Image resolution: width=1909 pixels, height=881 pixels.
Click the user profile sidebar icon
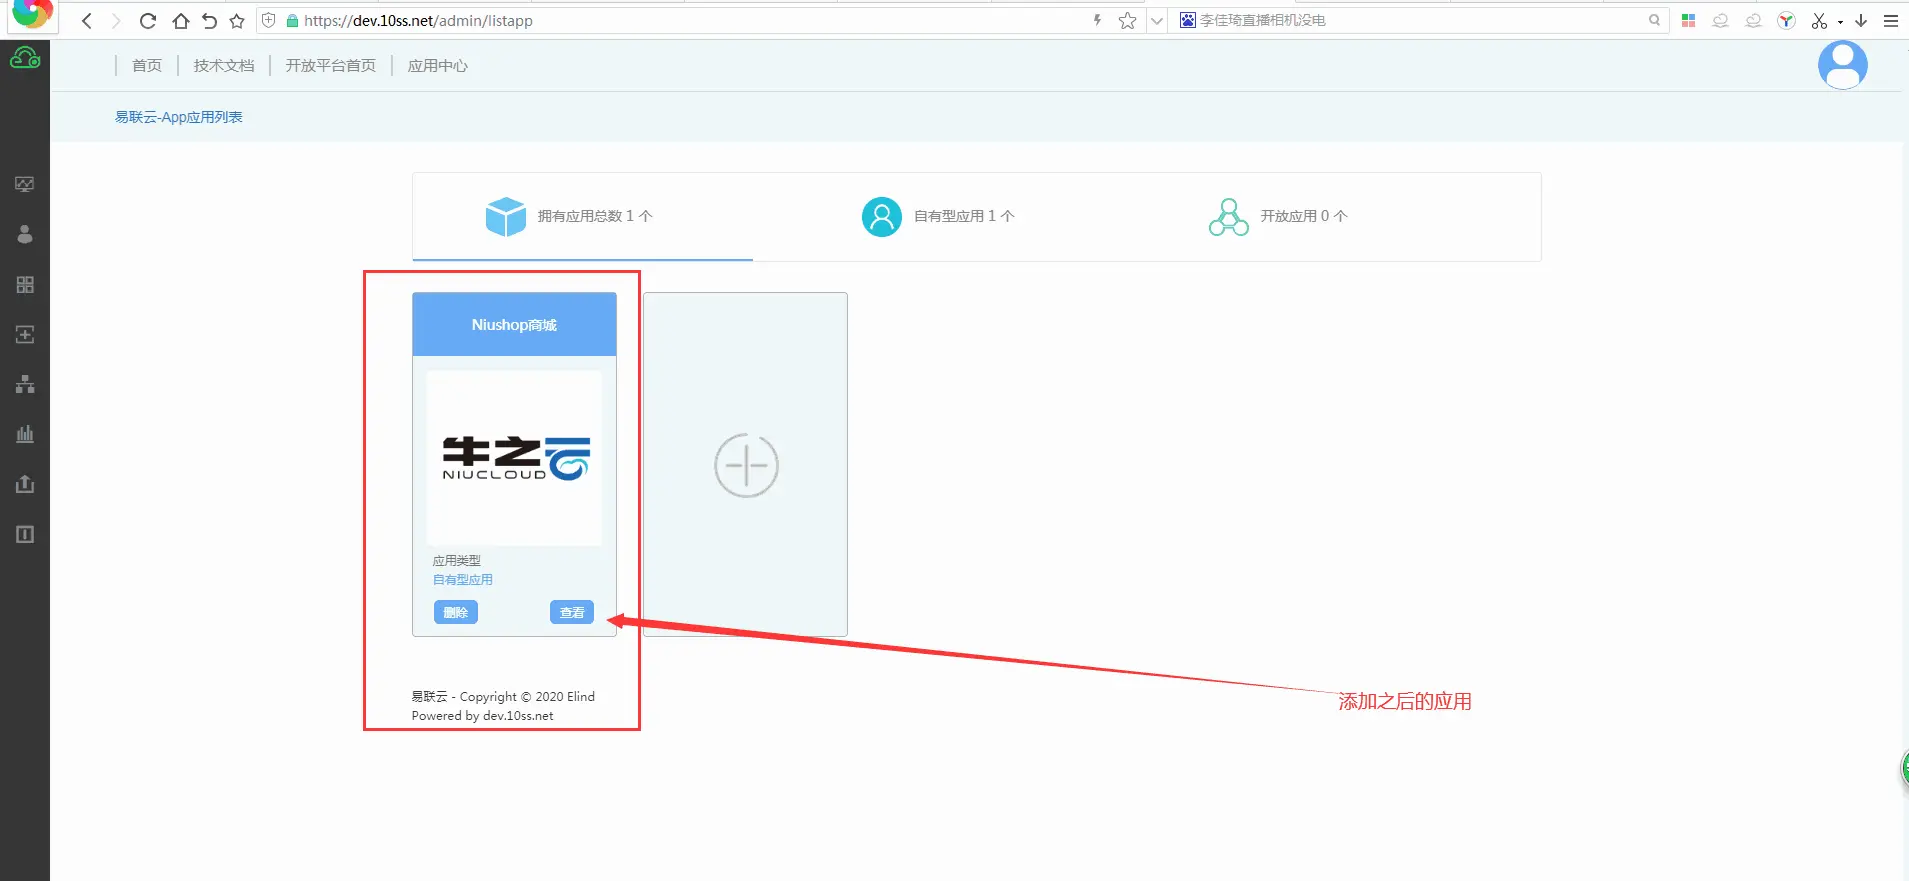[25, 234]
